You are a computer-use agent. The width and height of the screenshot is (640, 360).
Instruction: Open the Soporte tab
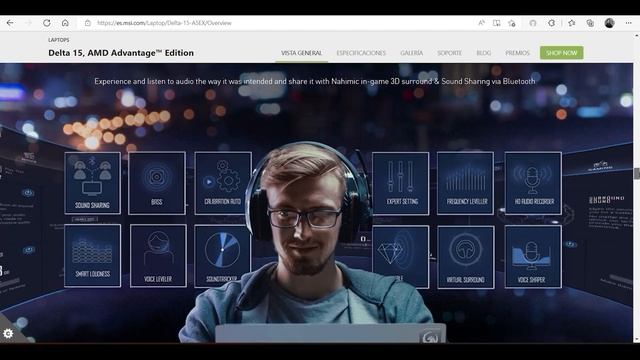449,53
